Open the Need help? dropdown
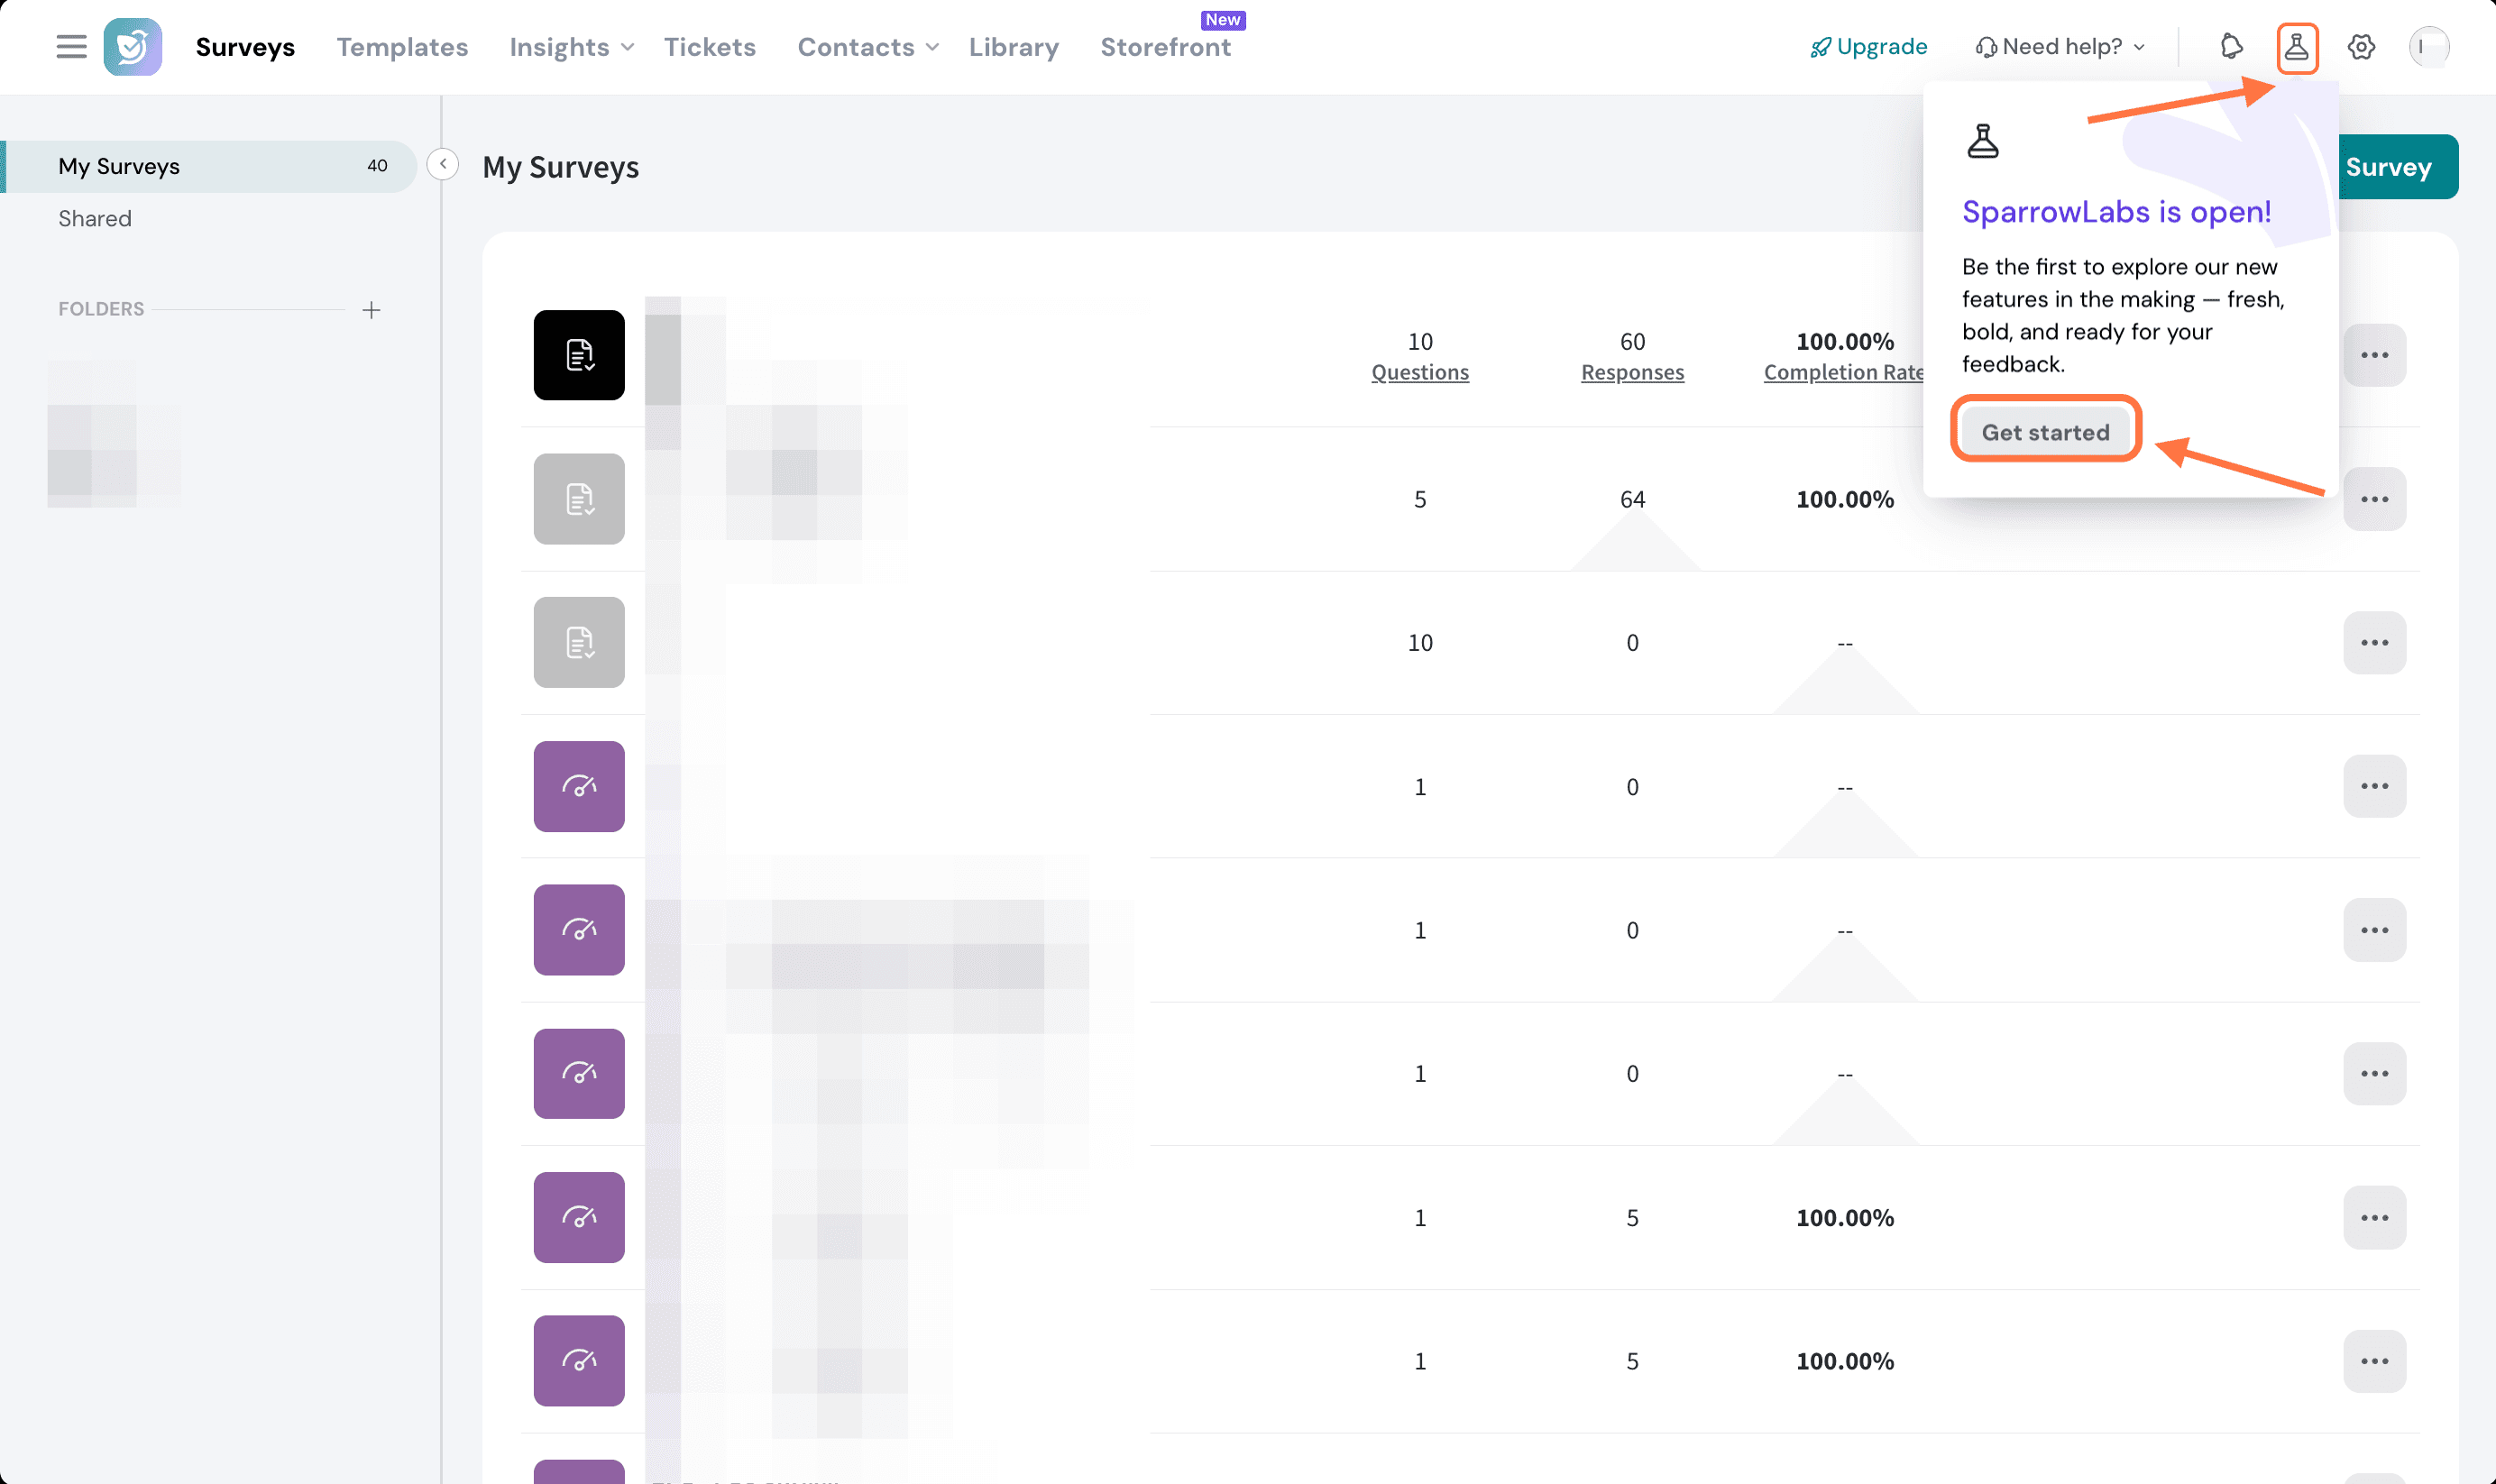This screenshot has width=2496, height=1484. [x=2060, y=47]
